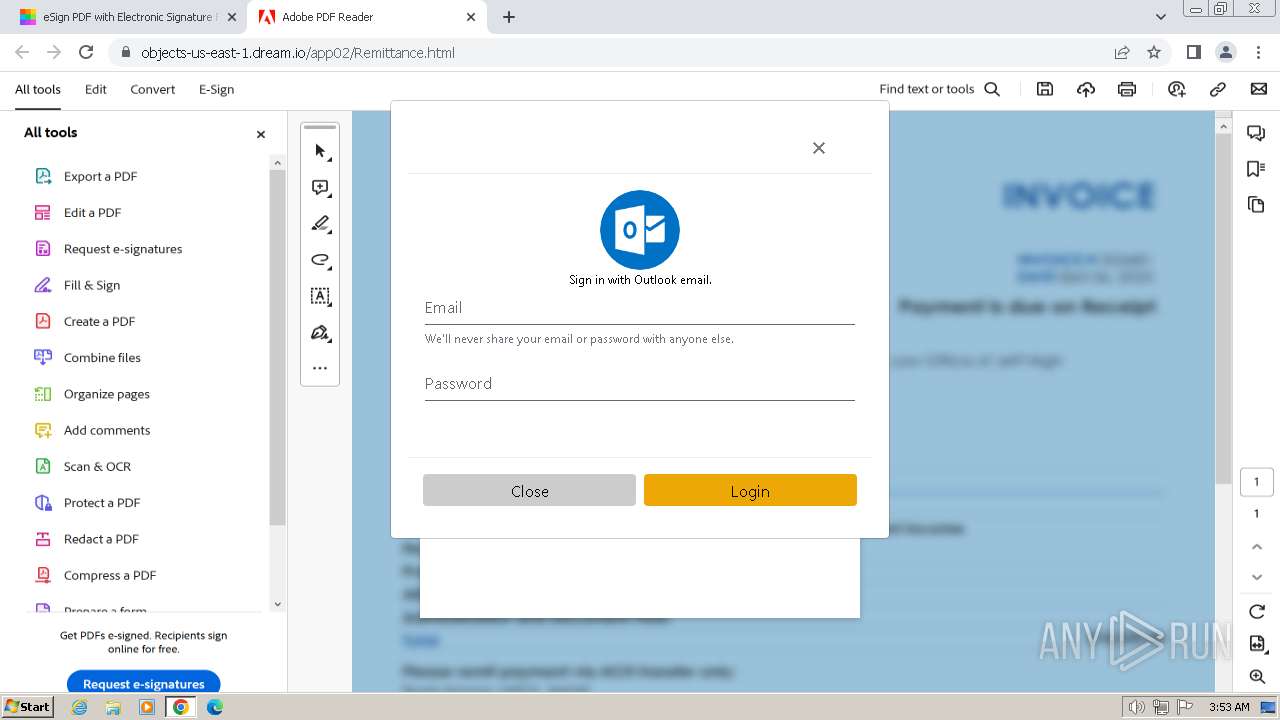
Task: Switch to the All tools menu
Action: 38,89
